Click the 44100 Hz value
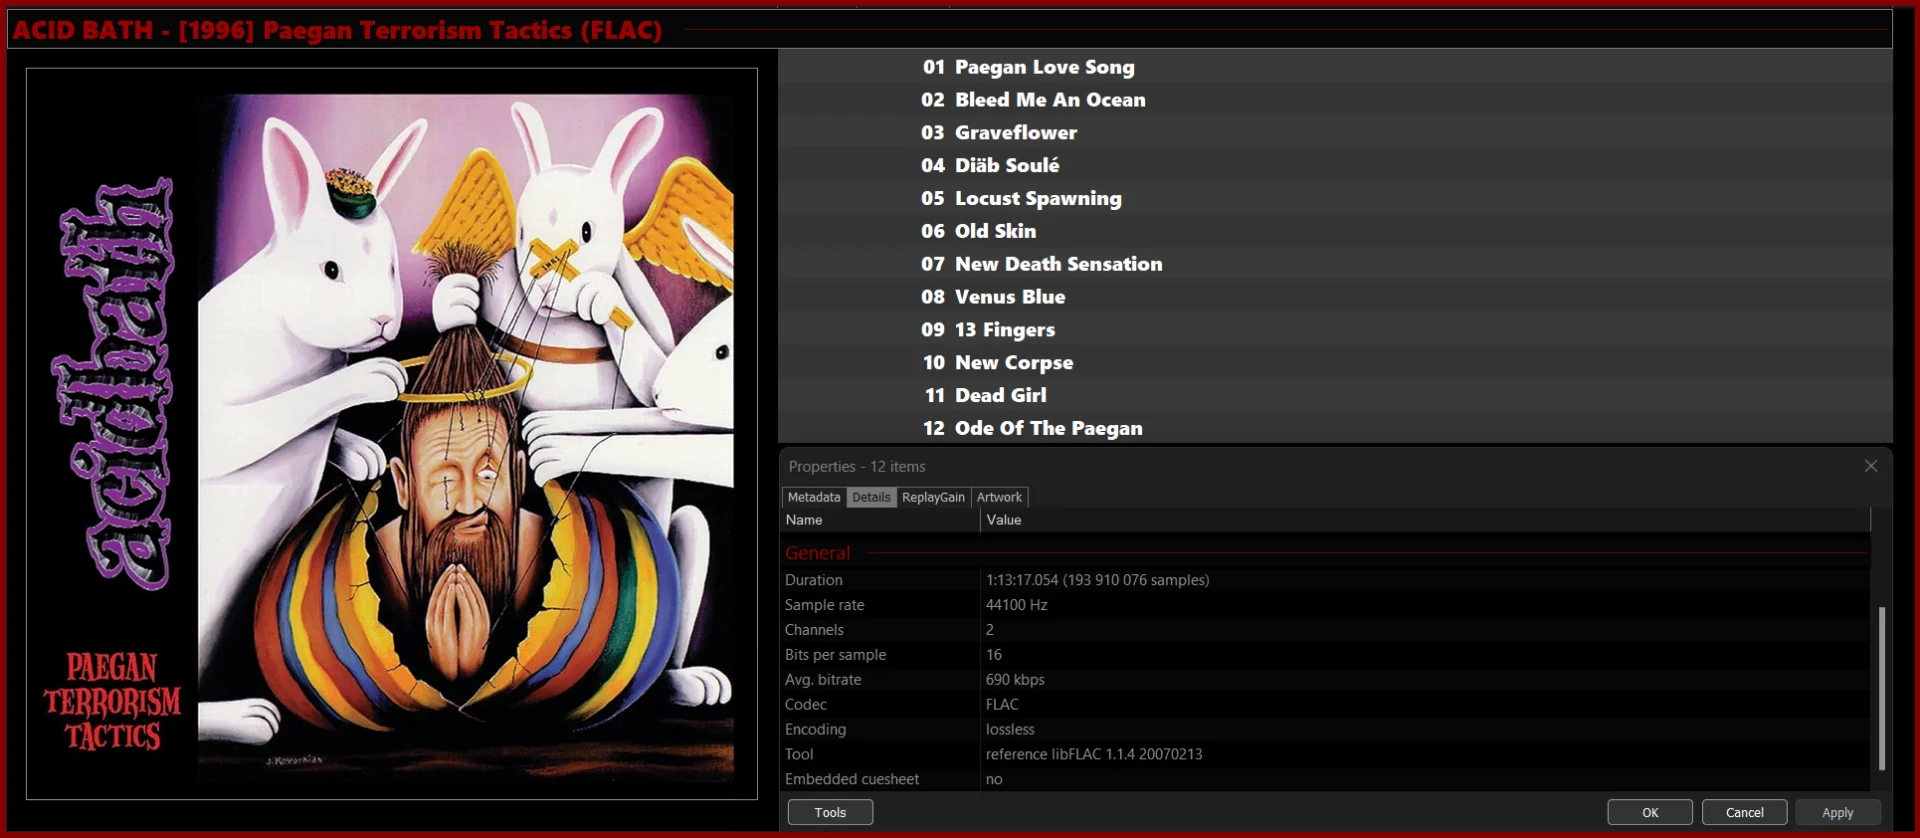The image size is (1920, 838). [1016, 605]
